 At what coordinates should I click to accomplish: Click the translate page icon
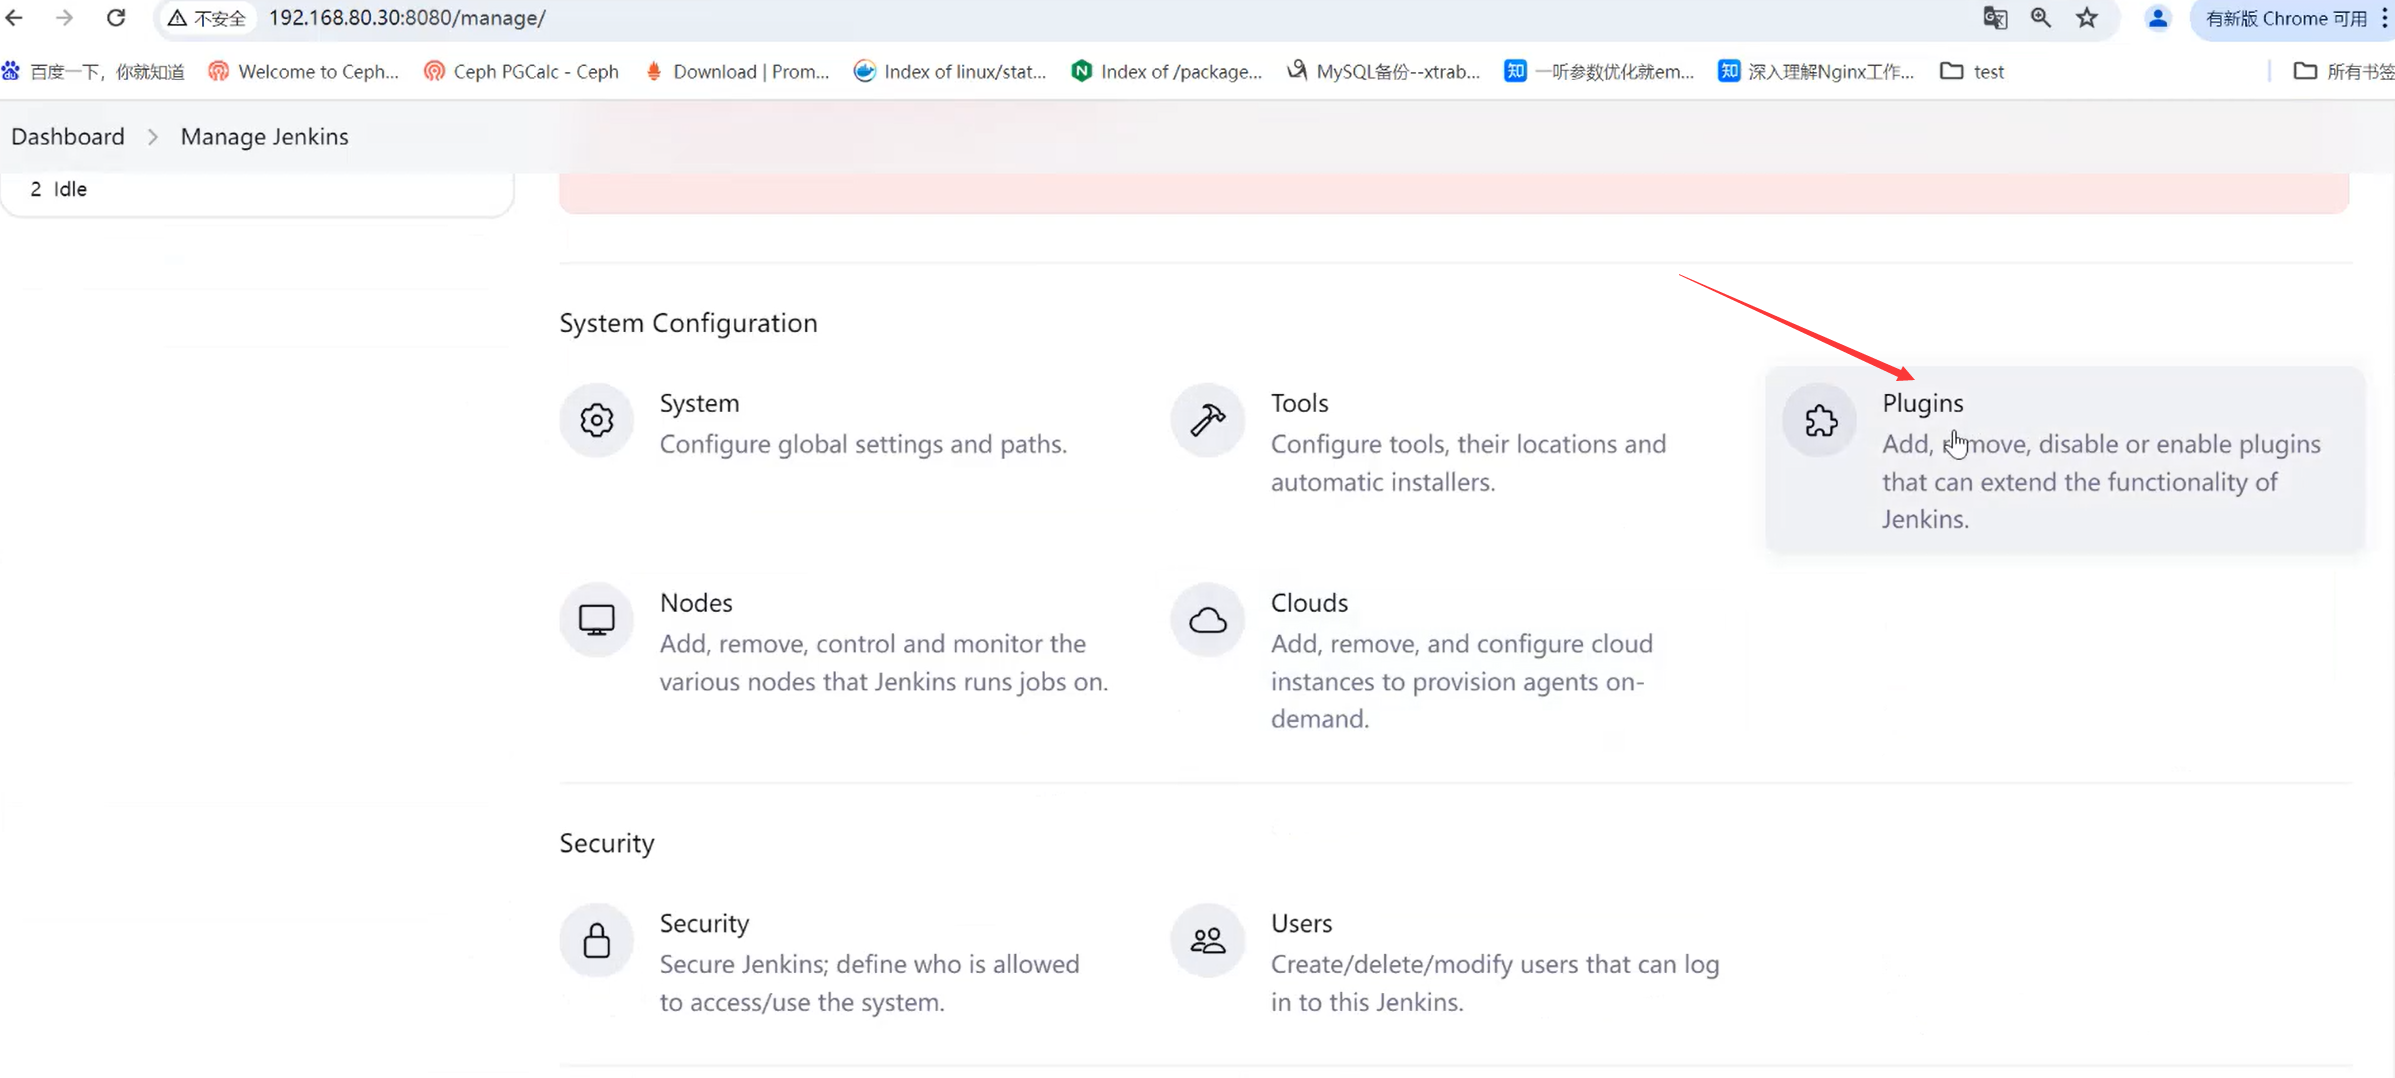click(x=1995, y=18)
